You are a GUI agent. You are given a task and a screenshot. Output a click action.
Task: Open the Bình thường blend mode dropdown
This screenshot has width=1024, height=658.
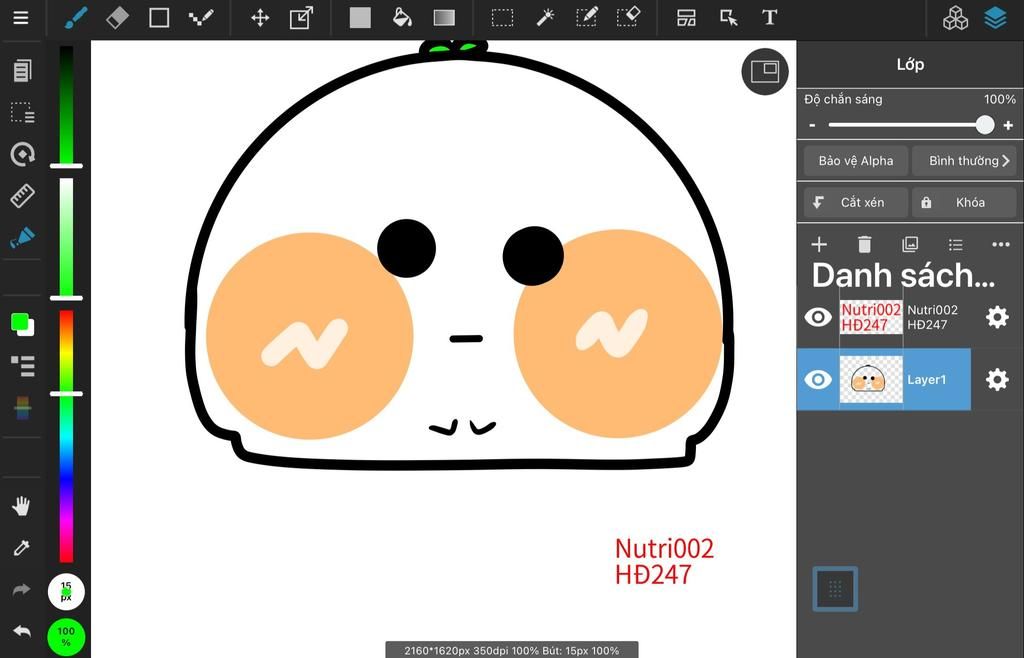pos(964,161)
